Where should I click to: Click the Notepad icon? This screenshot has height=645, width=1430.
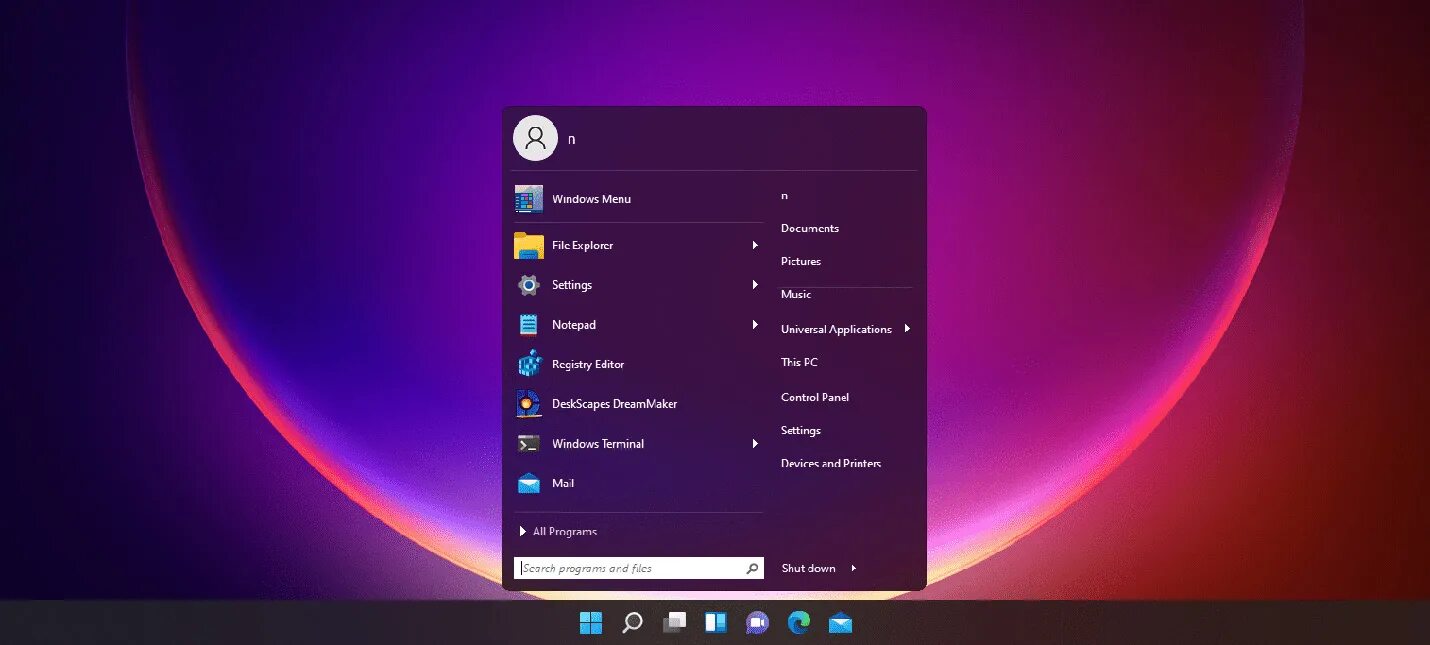529,325
